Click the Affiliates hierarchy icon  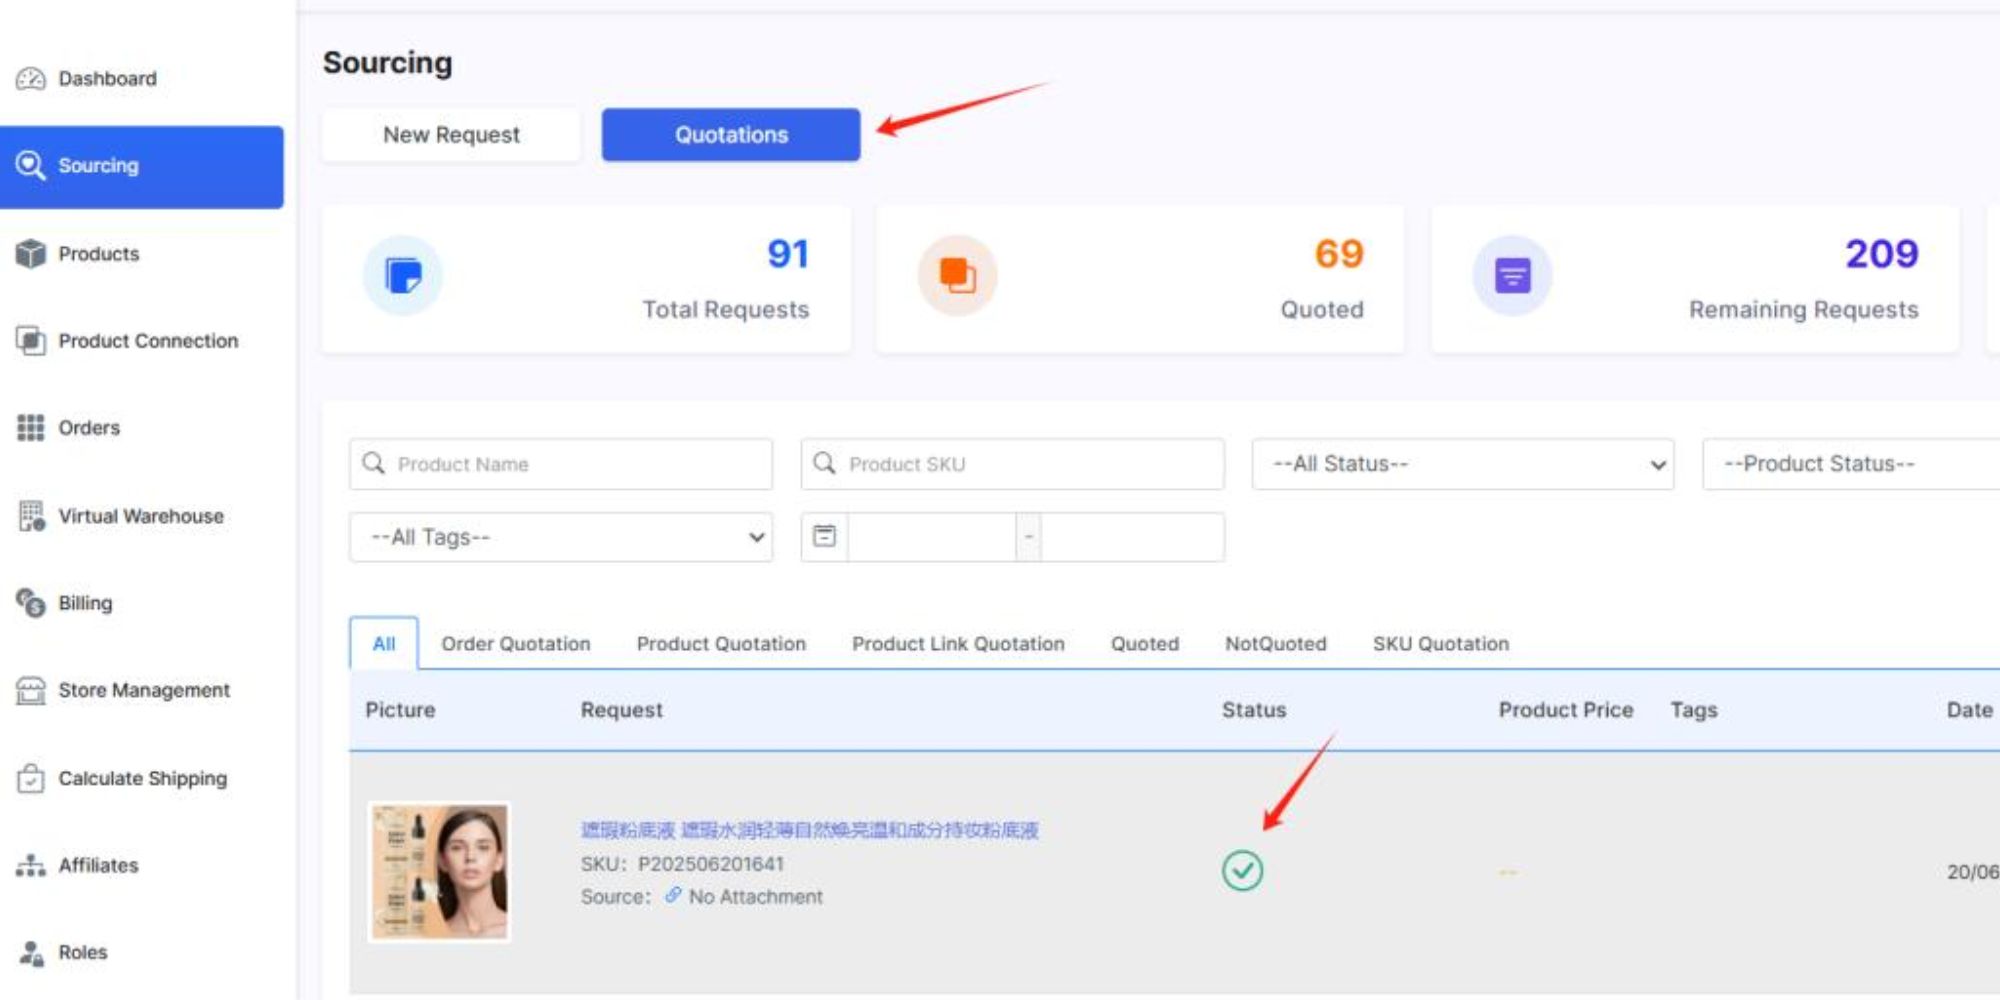point(31,865)
